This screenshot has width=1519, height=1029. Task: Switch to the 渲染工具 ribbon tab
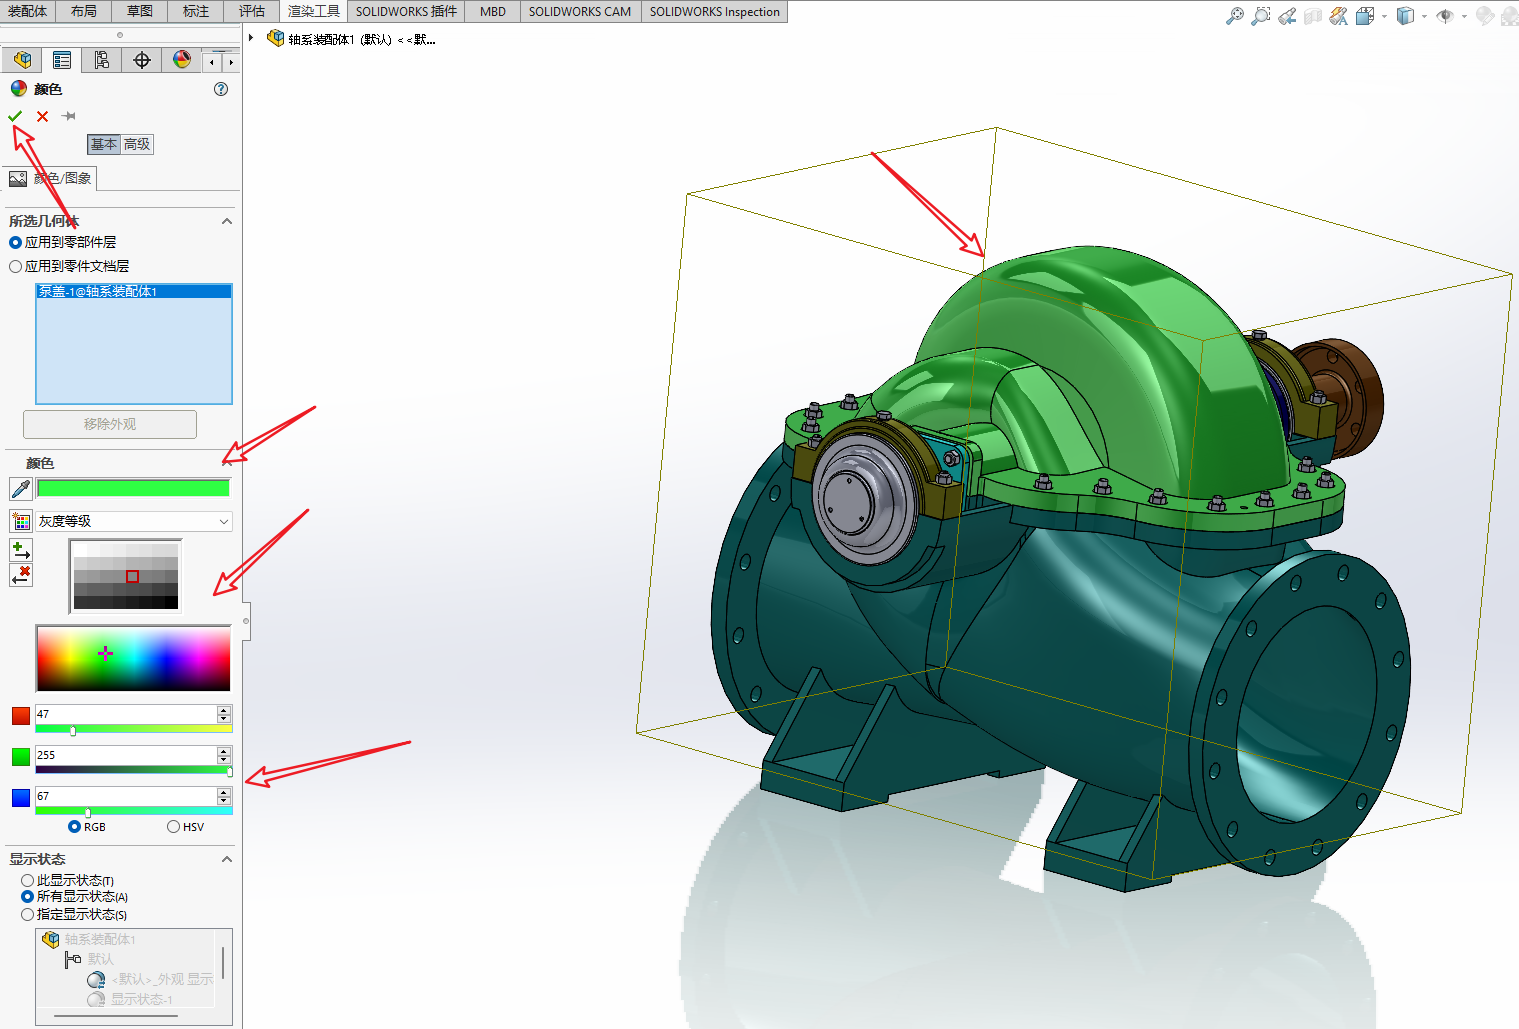click(x=313, y=11)
